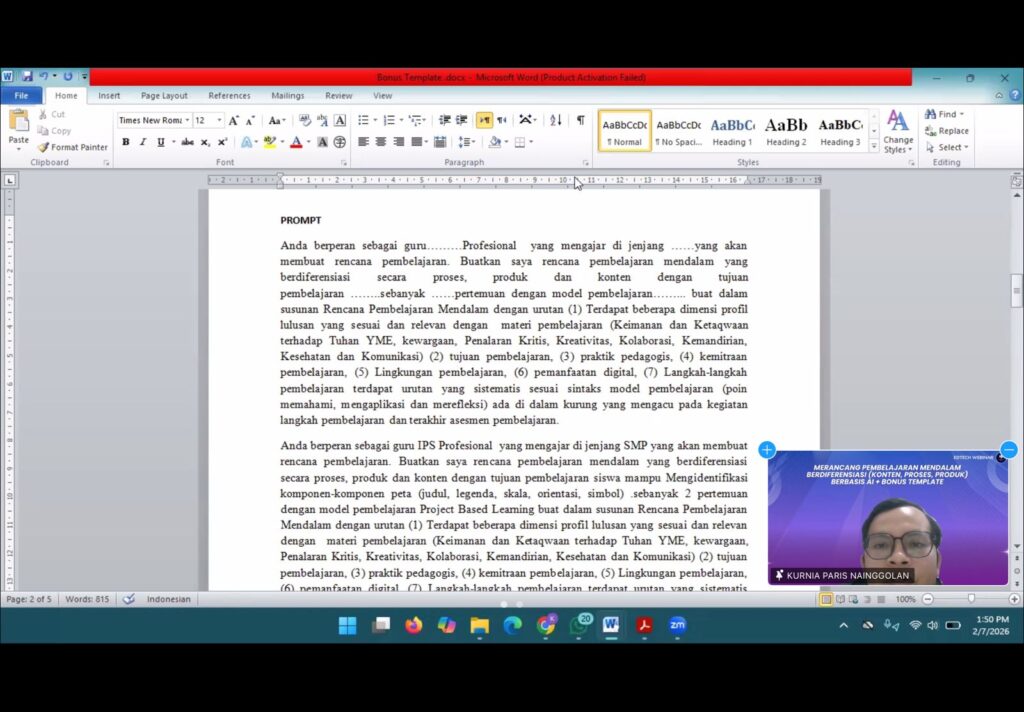Toggle show paragraph marks
The width and height of the screenshot is (1024, 712).
click(580, 120)
